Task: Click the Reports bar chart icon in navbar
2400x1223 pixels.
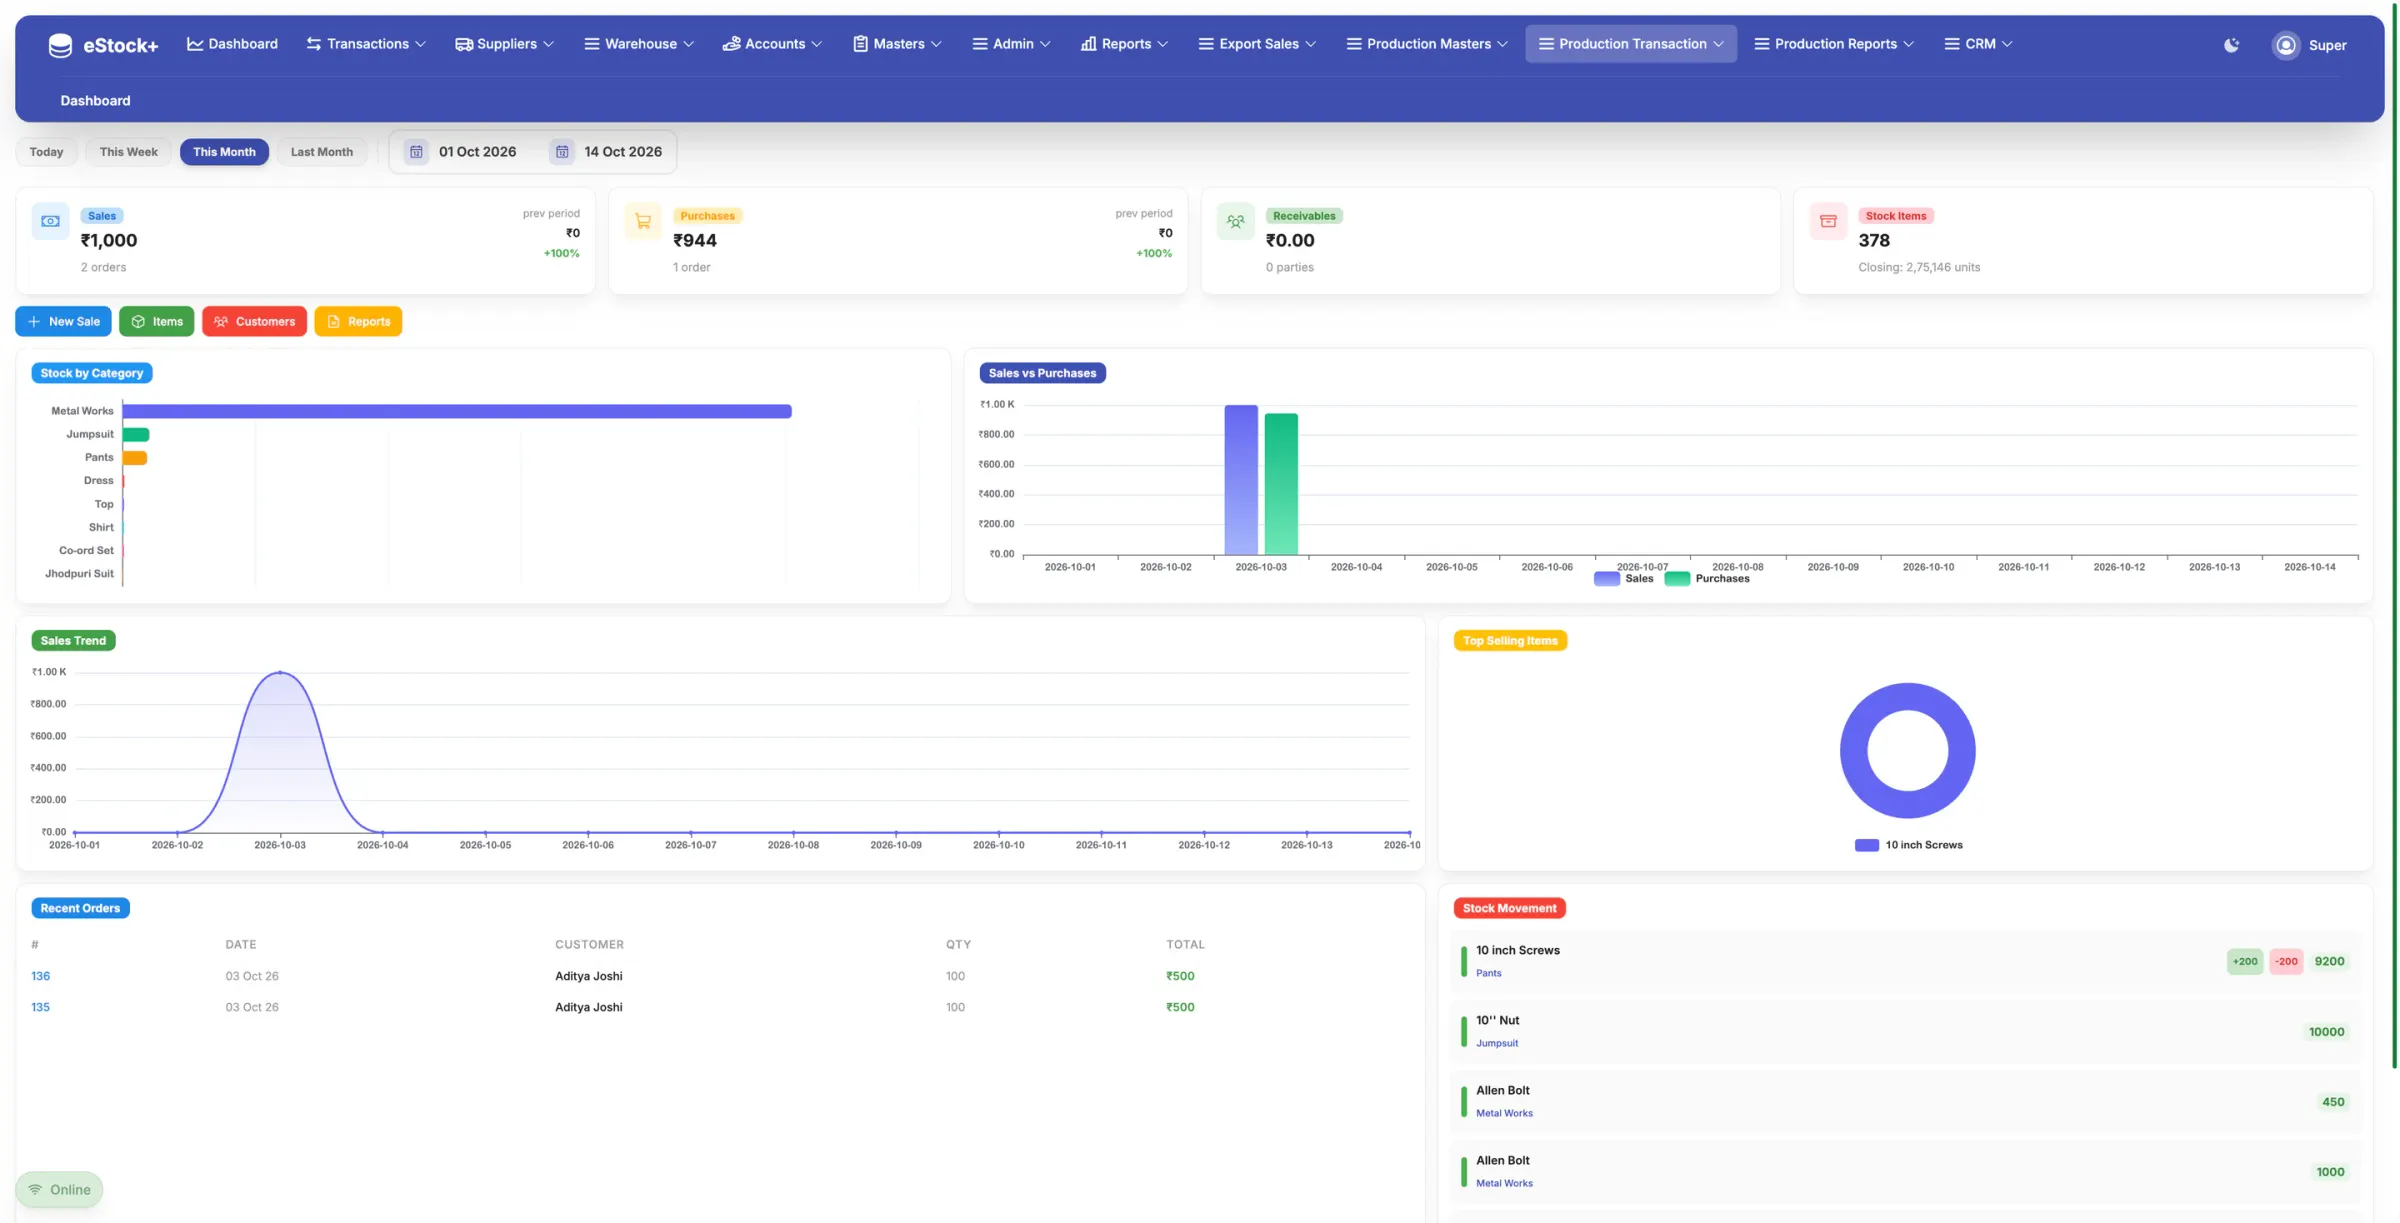Action: click(x=1088, y=44)
